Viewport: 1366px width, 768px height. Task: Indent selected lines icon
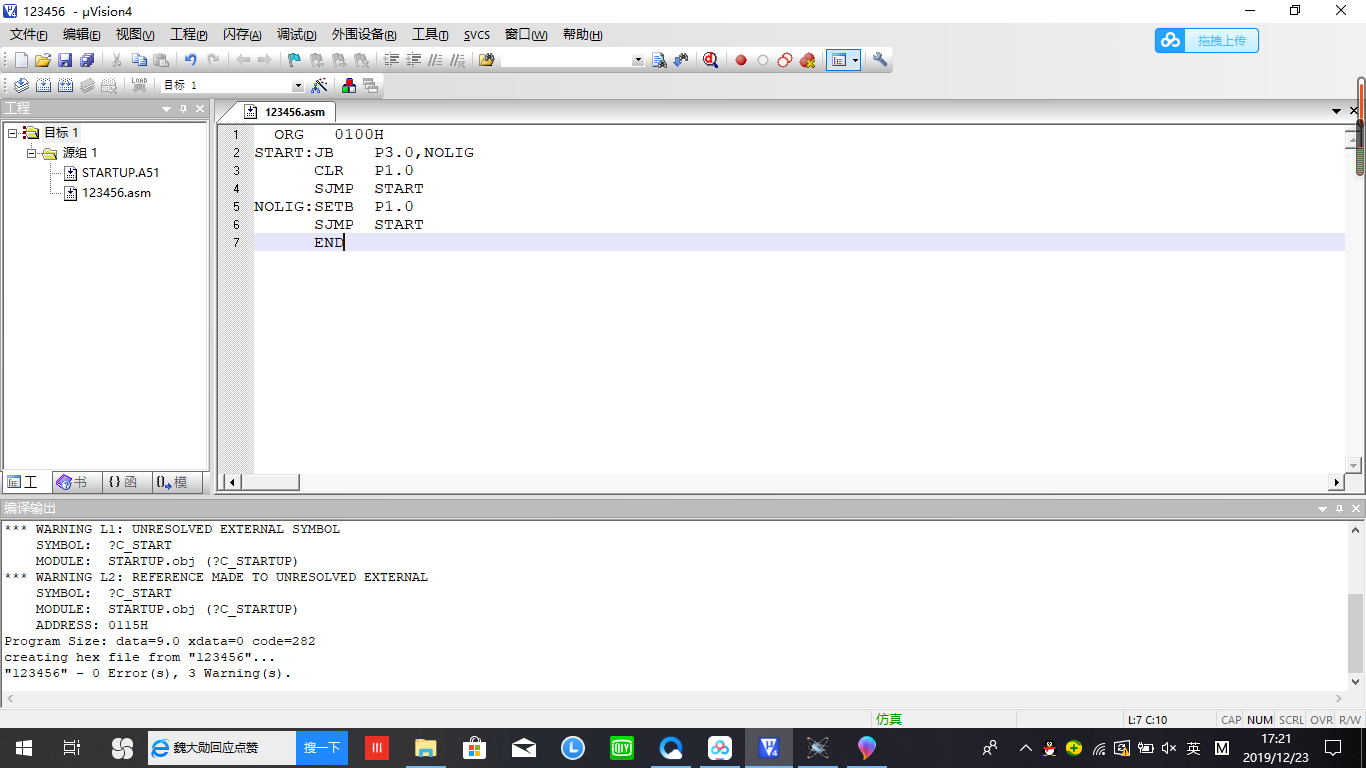[x=391, y=60]
